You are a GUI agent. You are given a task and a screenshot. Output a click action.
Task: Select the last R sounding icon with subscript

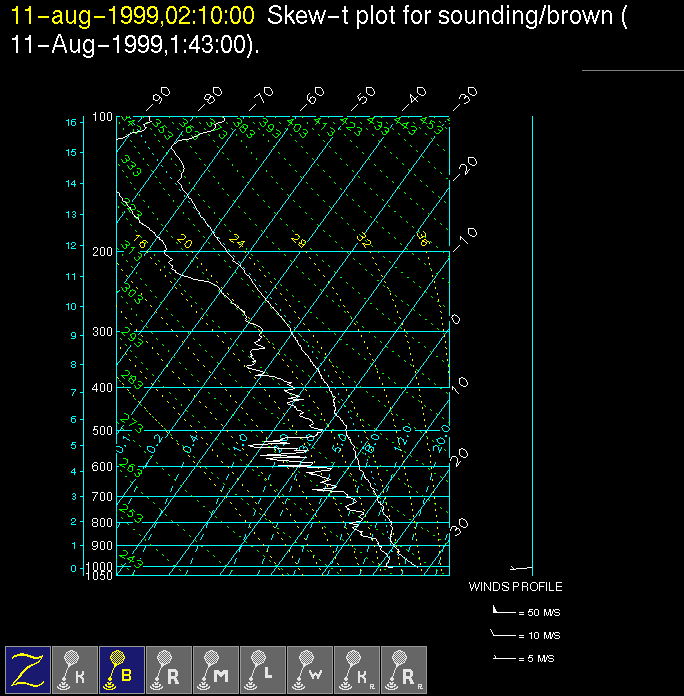coord(404,669)
